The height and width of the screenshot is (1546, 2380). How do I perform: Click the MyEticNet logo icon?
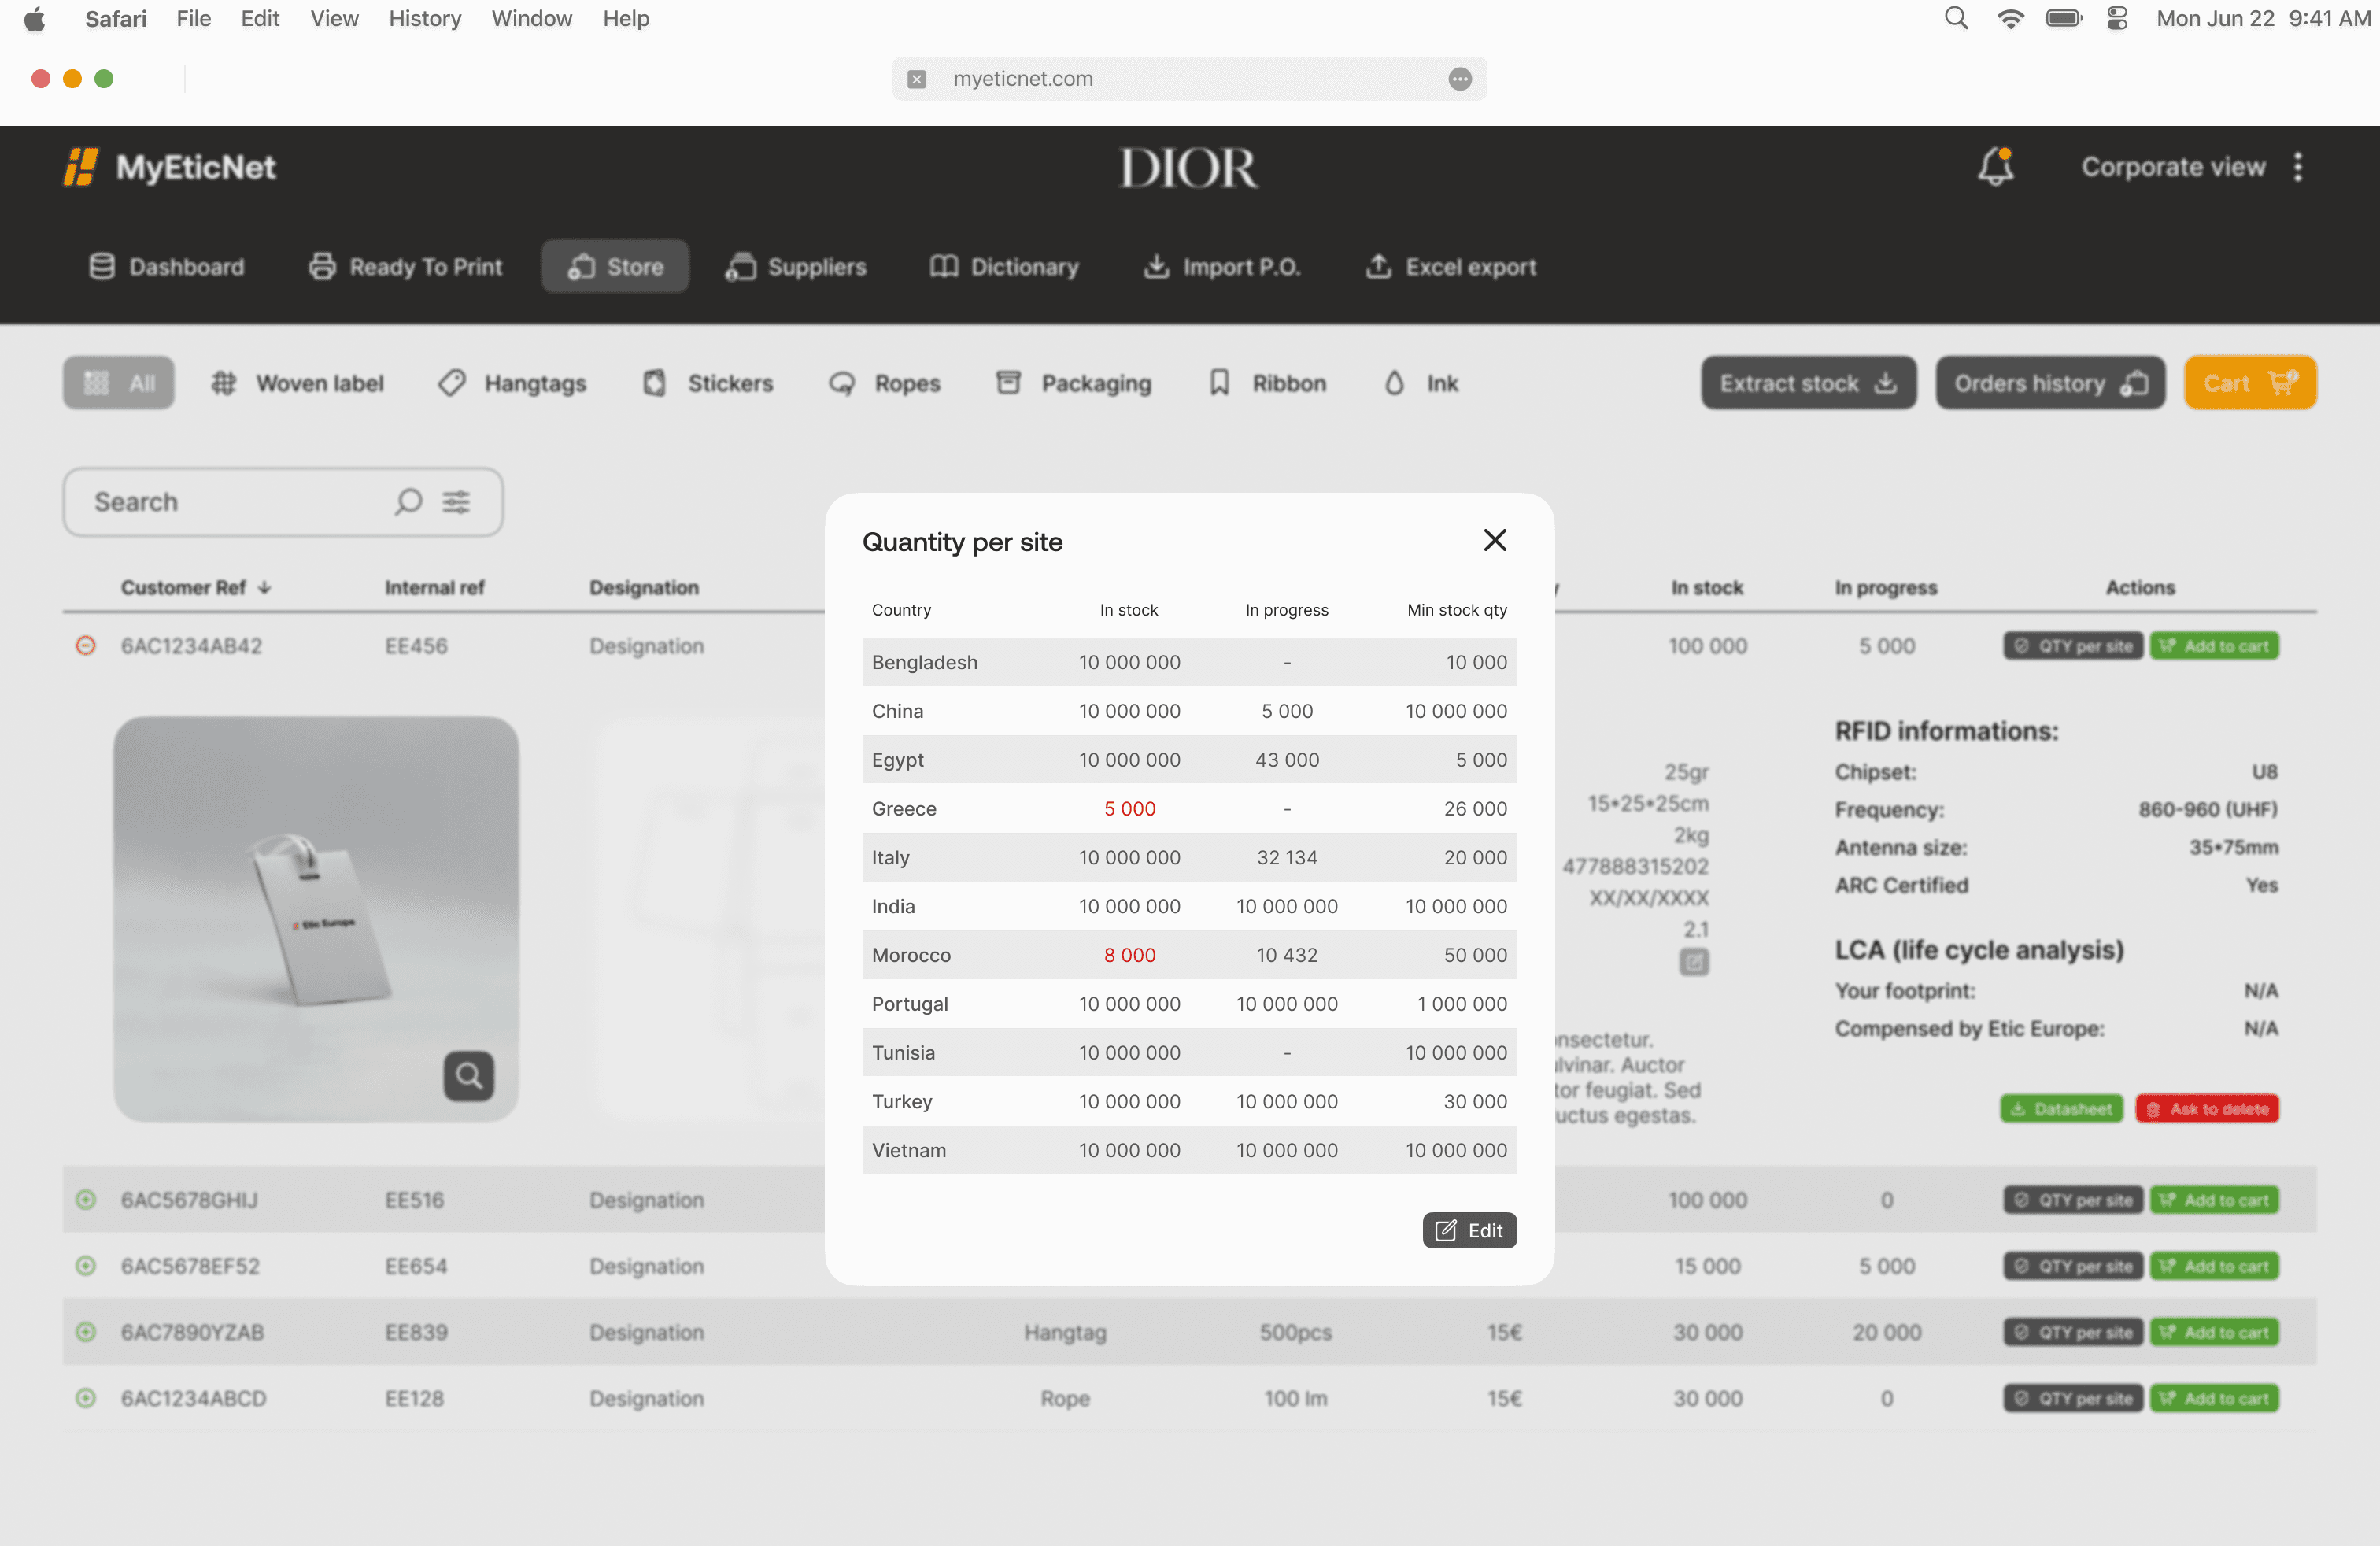point(80,167)
